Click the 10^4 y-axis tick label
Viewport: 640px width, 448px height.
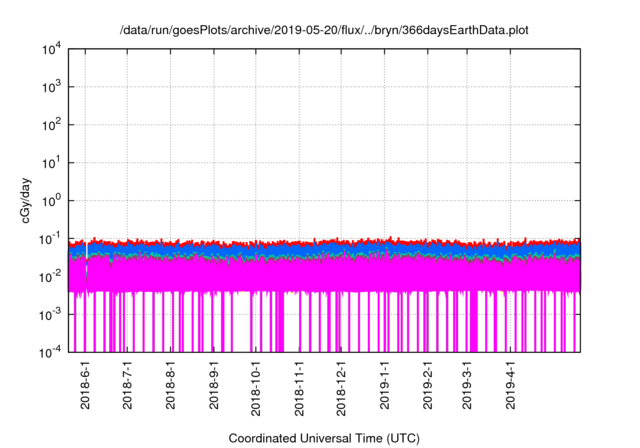click(51, 50)
